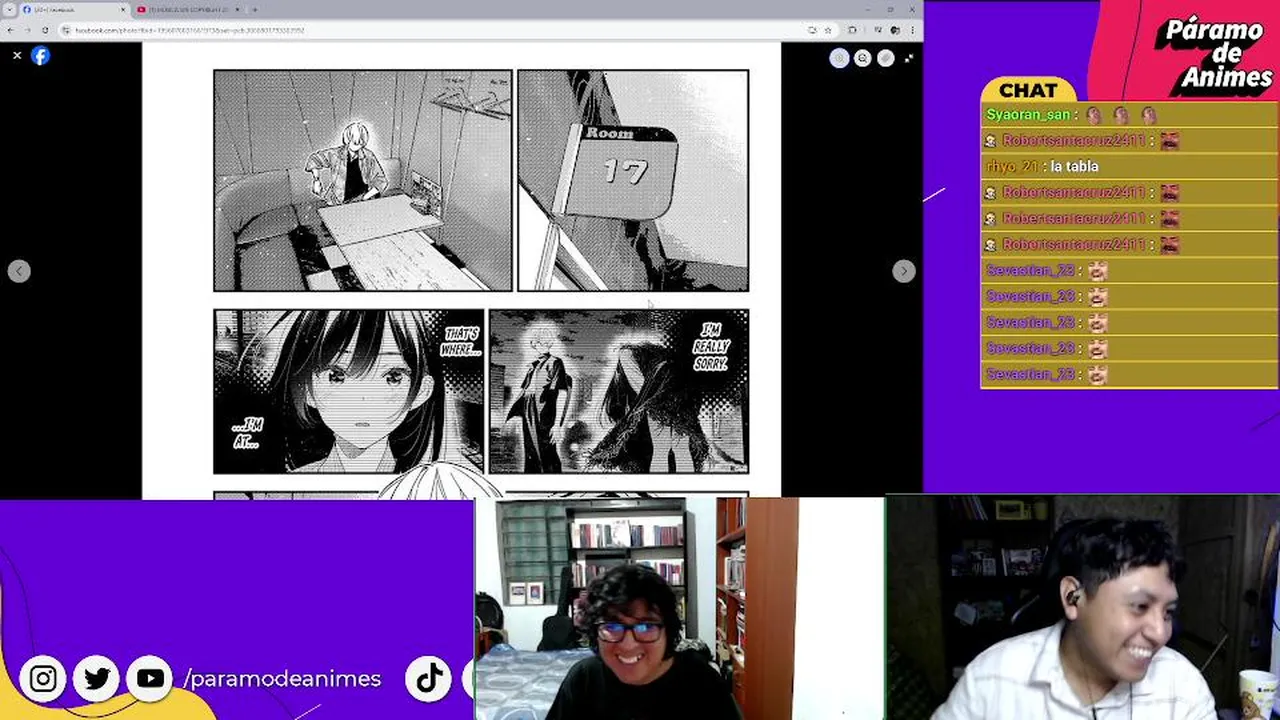Click the TikTok icon
The image size is (1280, 720).
point(430,679)
